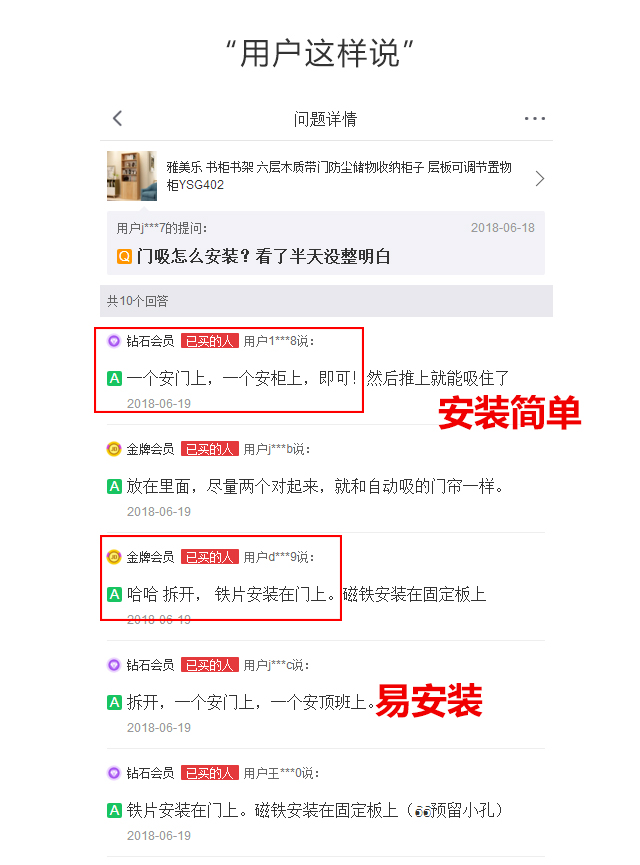Image resolution: width=640 pixels, height=865 pixels.
Task: Click the 已买的人 tag next to 用户j***b
Action: (x=210, y=450)
